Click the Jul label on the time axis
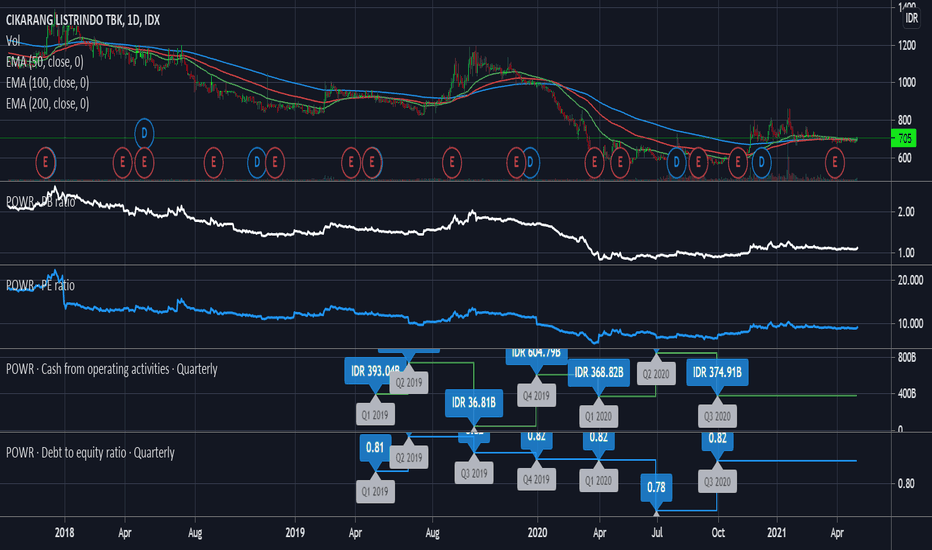The width and height of the screenshot is (932, 550). click(657, 533)
